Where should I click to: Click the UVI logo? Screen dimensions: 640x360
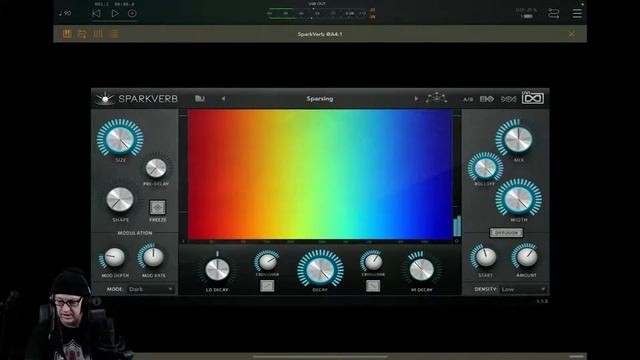533,98
